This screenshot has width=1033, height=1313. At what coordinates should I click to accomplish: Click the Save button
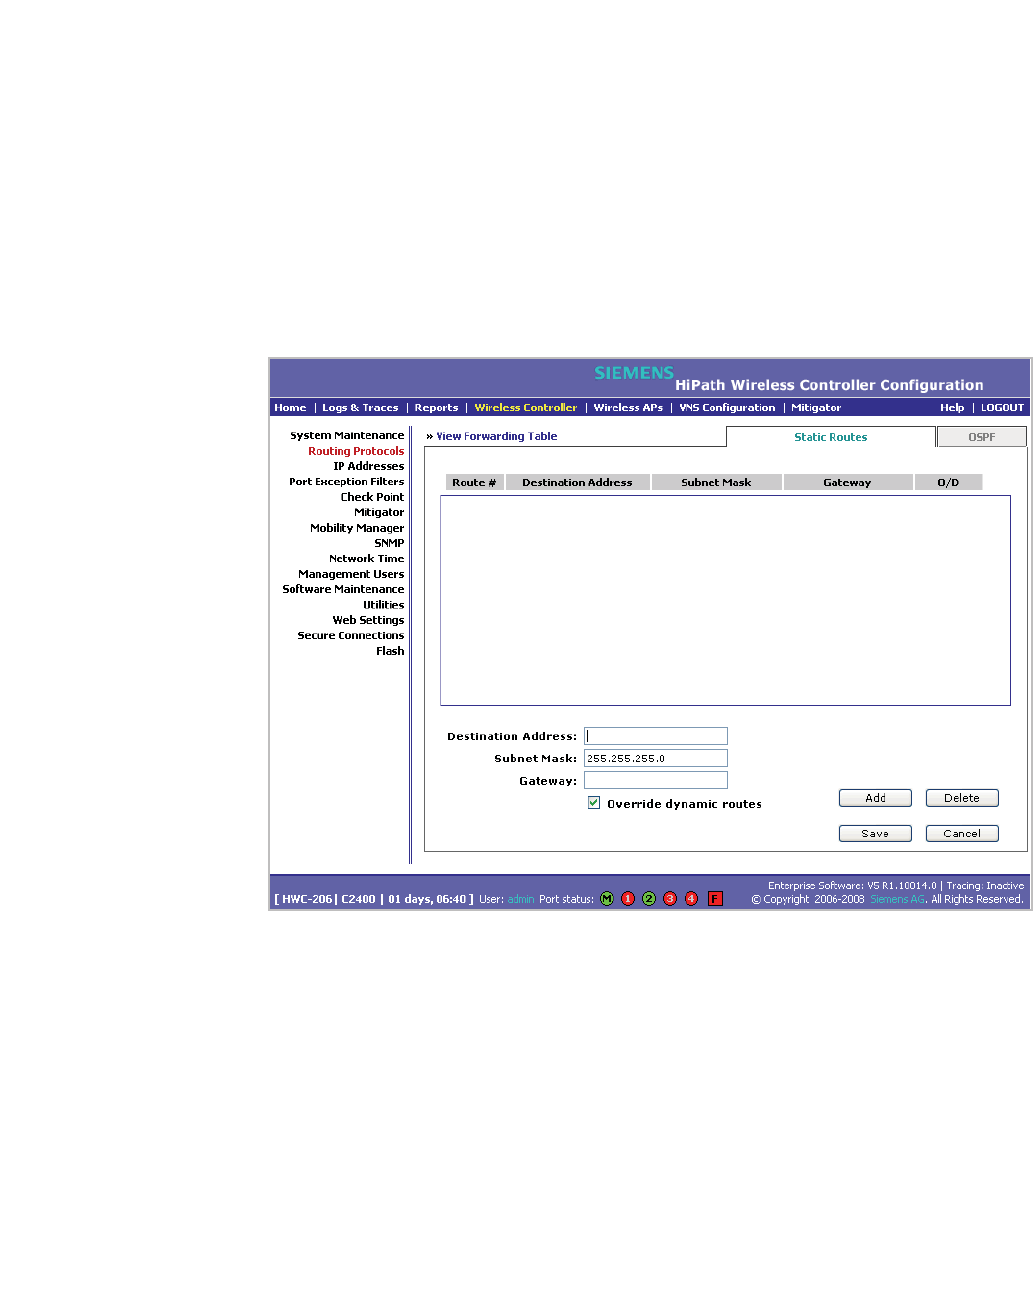click(x=875, y=833)
